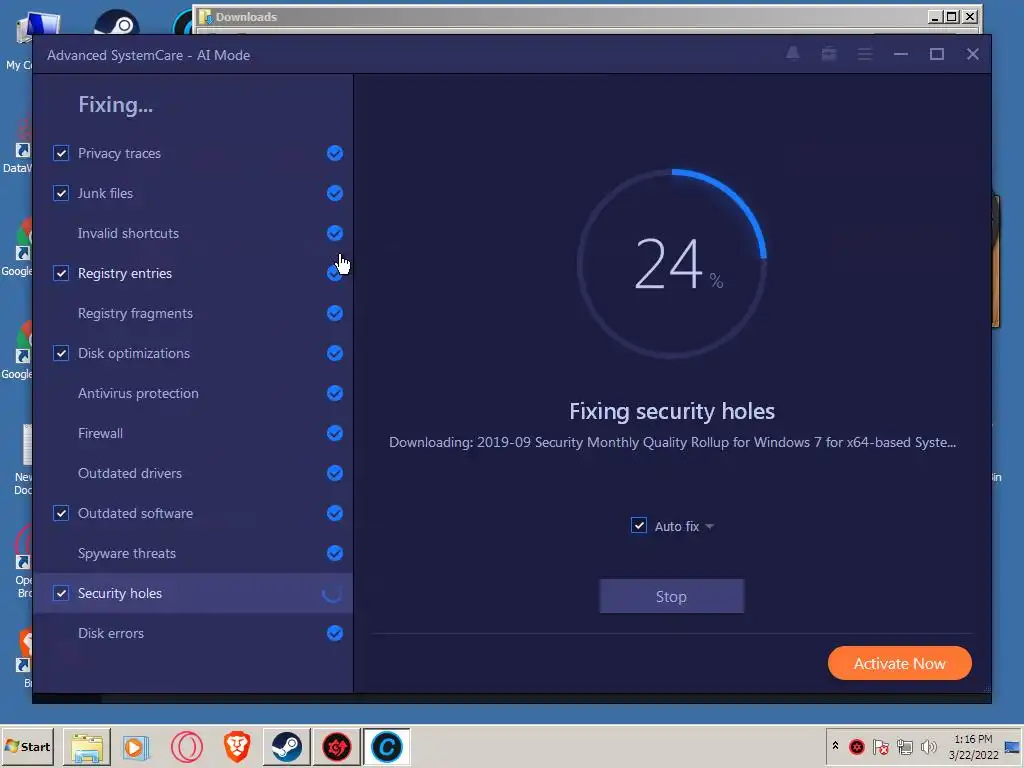Image resolution: width=1024 pixels, height=768 pixels.
Task: Open Opera browser from taskbar
Action: [187, 746]
